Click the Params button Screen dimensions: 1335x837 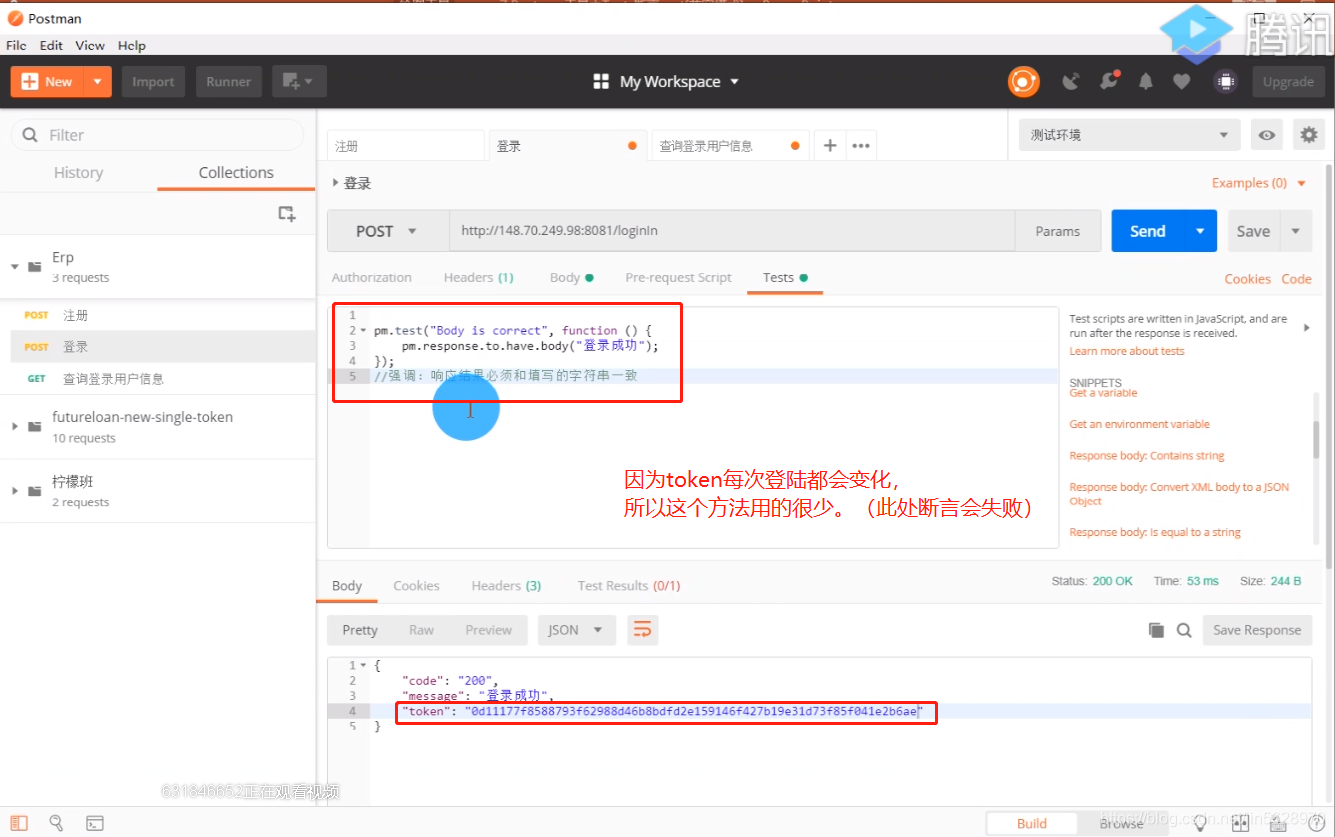[x=1058, y=231]
